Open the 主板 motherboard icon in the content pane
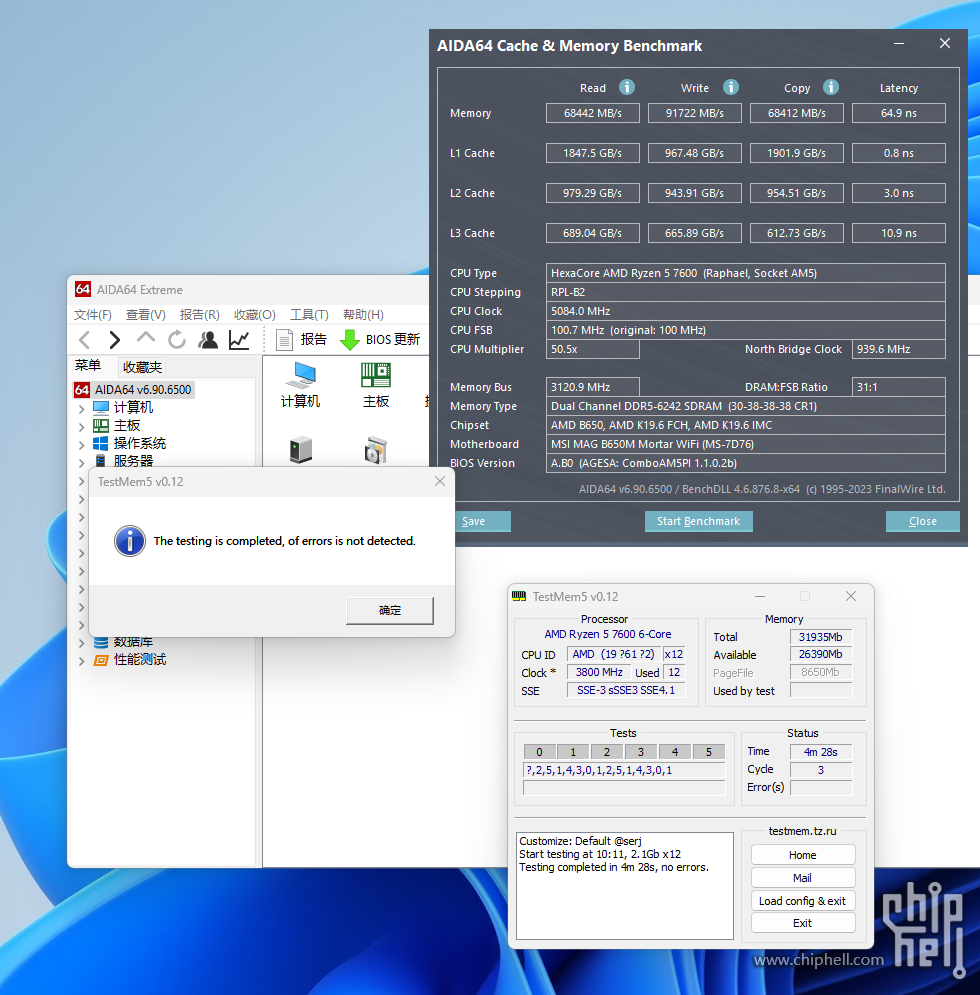The height and width of the screenshot is (995, 980). click(376, 385)
